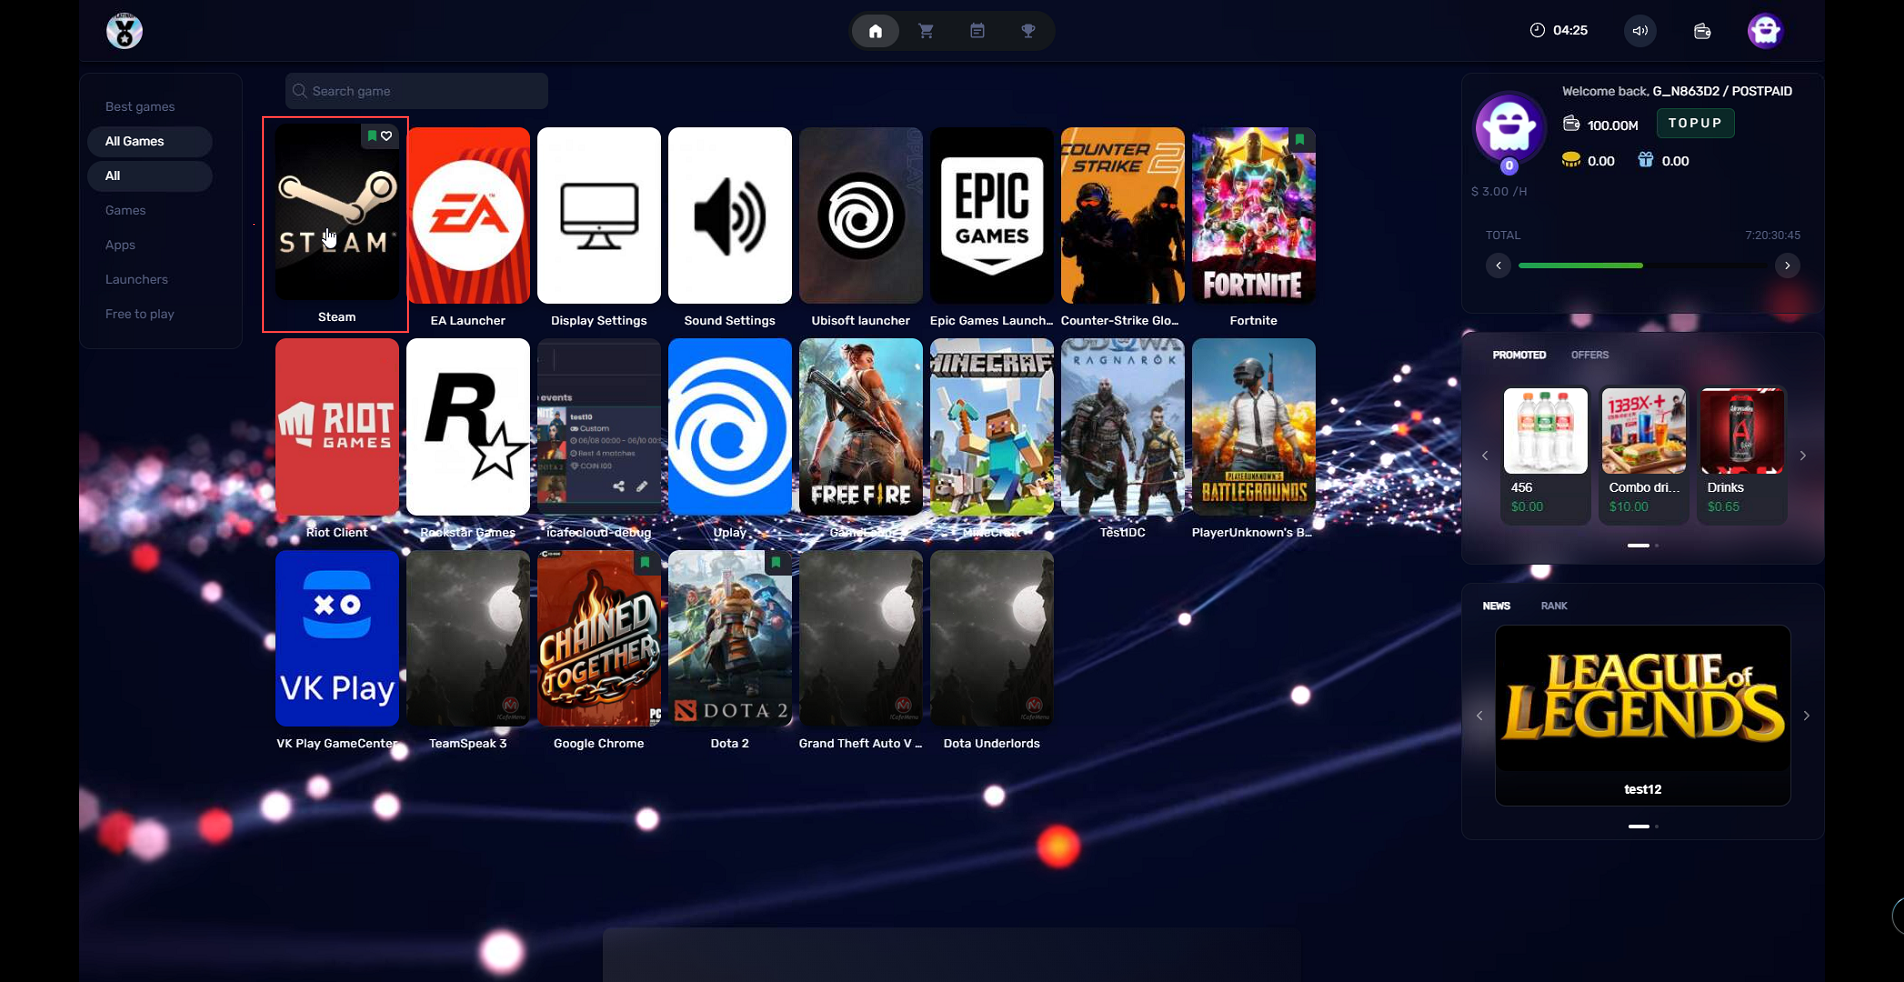This screenshot has width=1904, height=982.
Task: Open the trophy tournaments icon
Action: pyautogui.click(x=1028, y=31)
